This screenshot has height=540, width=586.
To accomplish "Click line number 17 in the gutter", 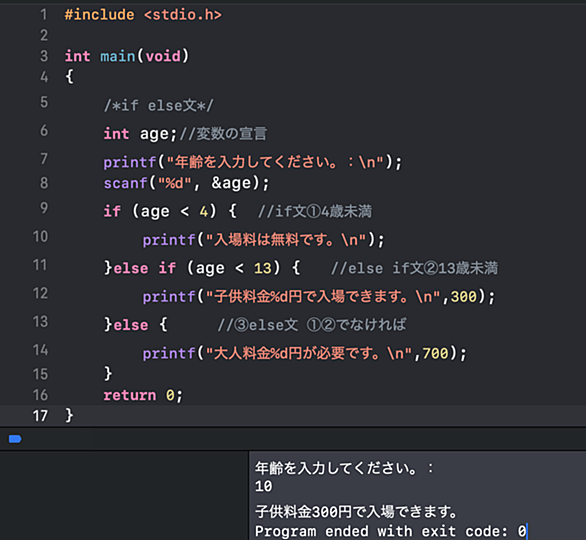I will coord(40,416).
